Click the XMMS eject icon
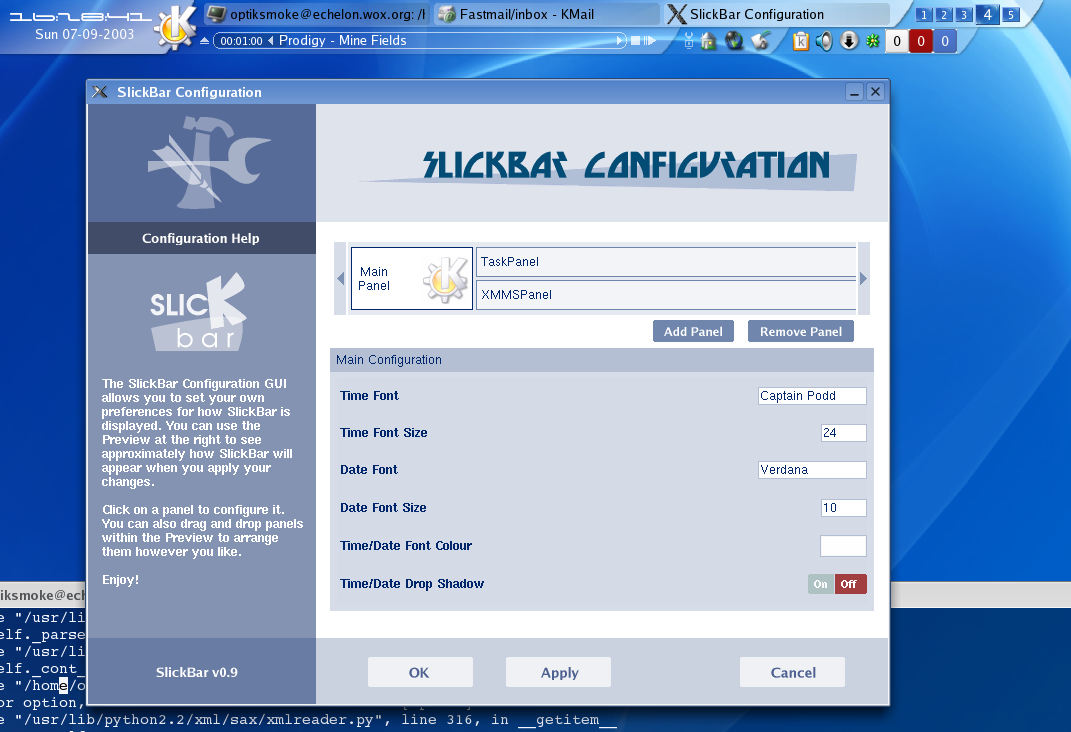1071x732 pixels. (204, 41)
